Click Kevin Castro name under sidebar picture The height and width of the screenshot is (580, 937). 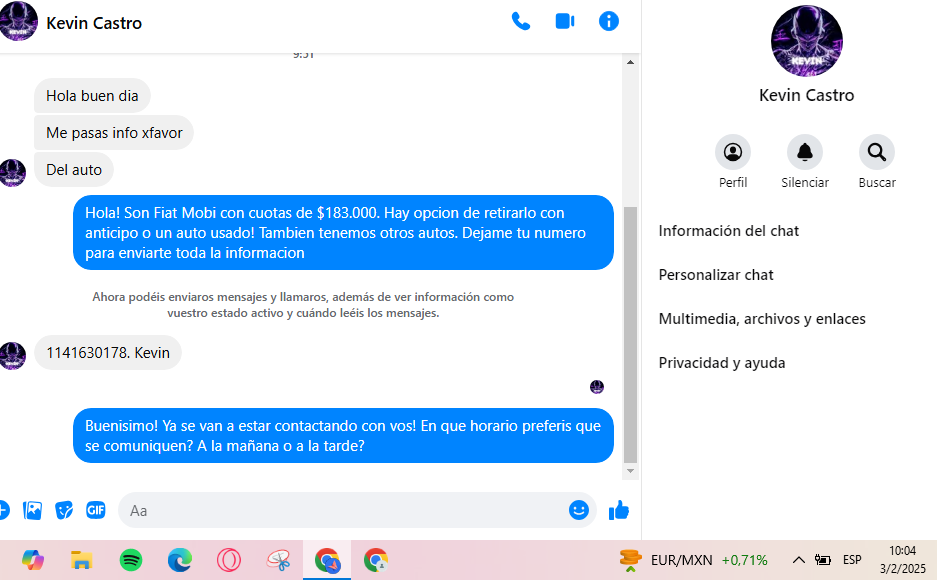[x=806, y=95]
